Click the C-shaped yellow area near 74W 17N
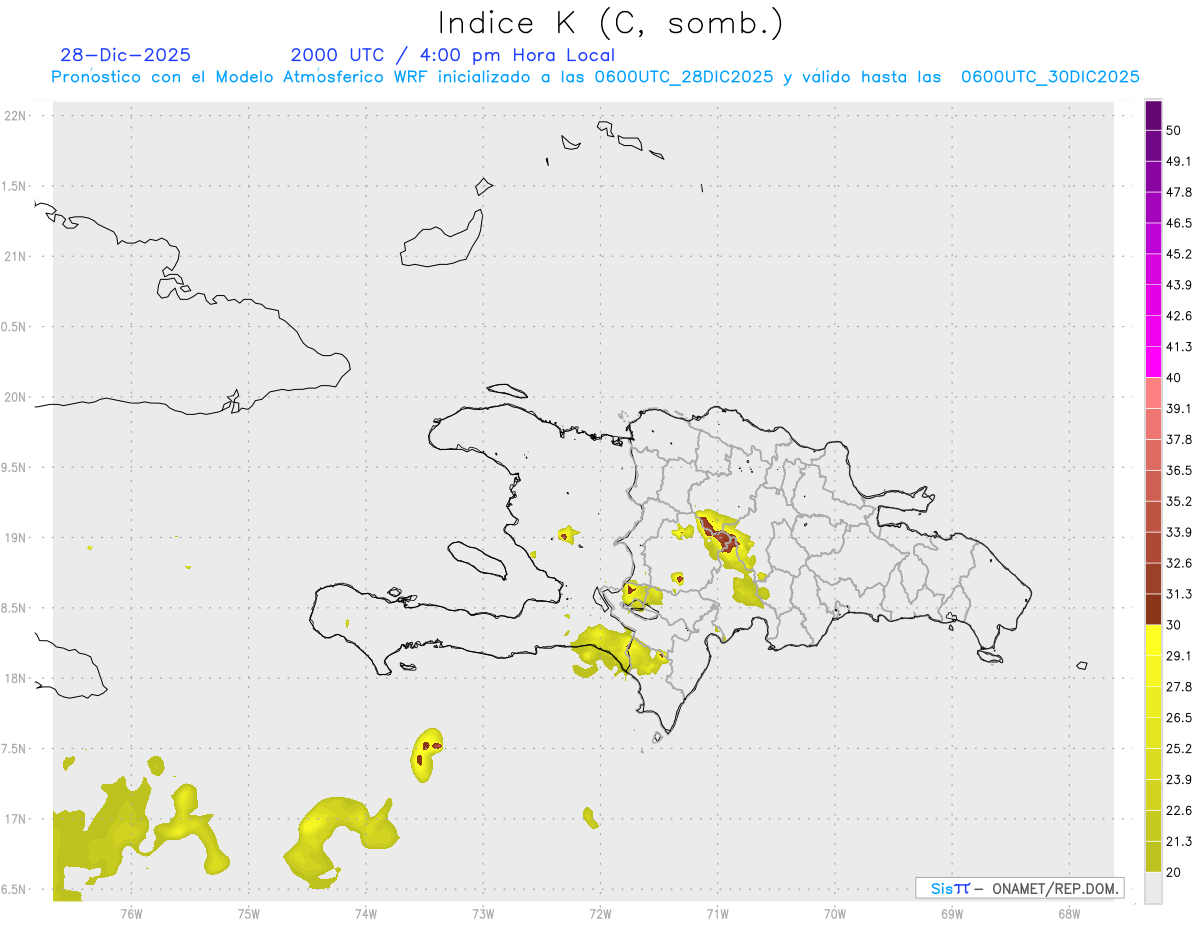 pos(341,841)
